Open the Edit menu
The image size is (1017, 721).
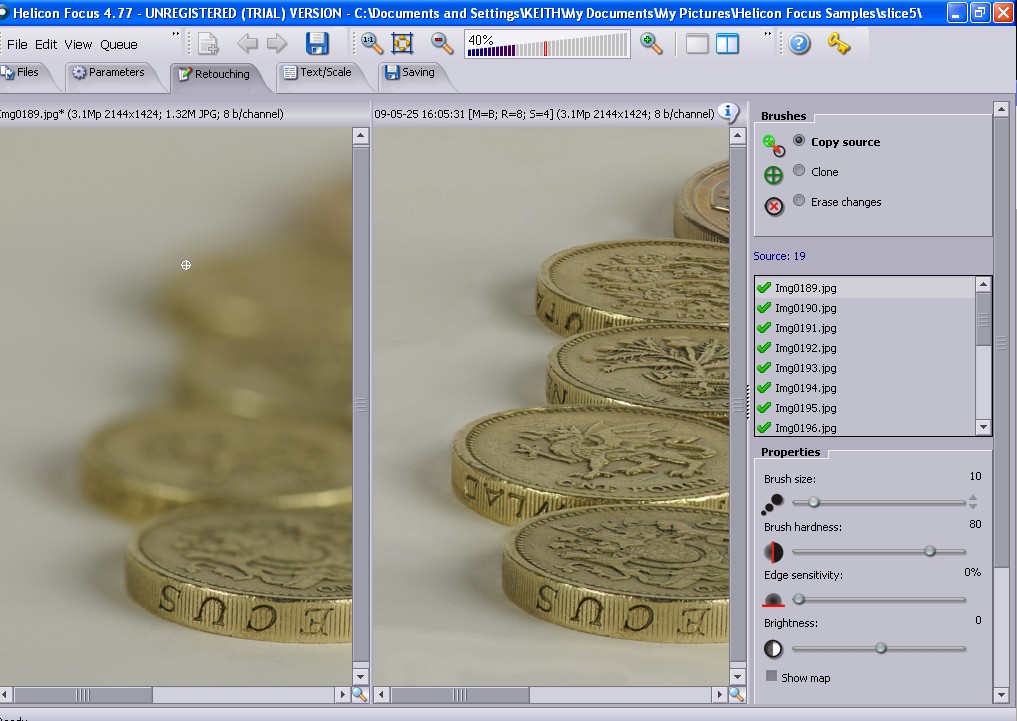click(46, 44)
